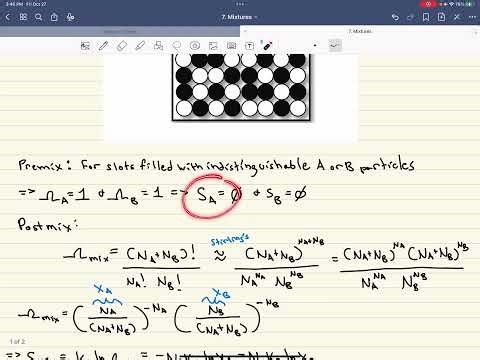Switch to the left grayed-out document tab
Screen dimensions: 480x360
pyautogui.click(x=120, y=31)
